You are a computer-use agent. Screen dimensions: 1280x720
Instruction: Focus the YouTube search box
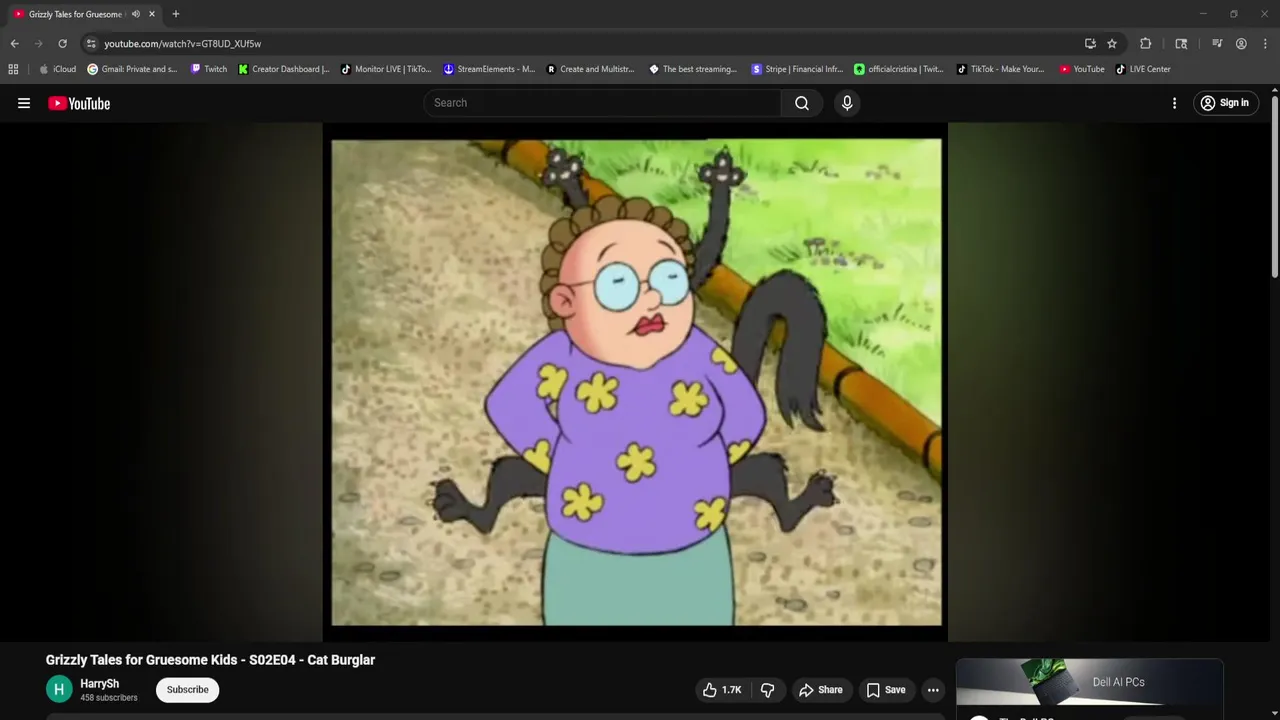pyautogui.click(x=602, y=103)
